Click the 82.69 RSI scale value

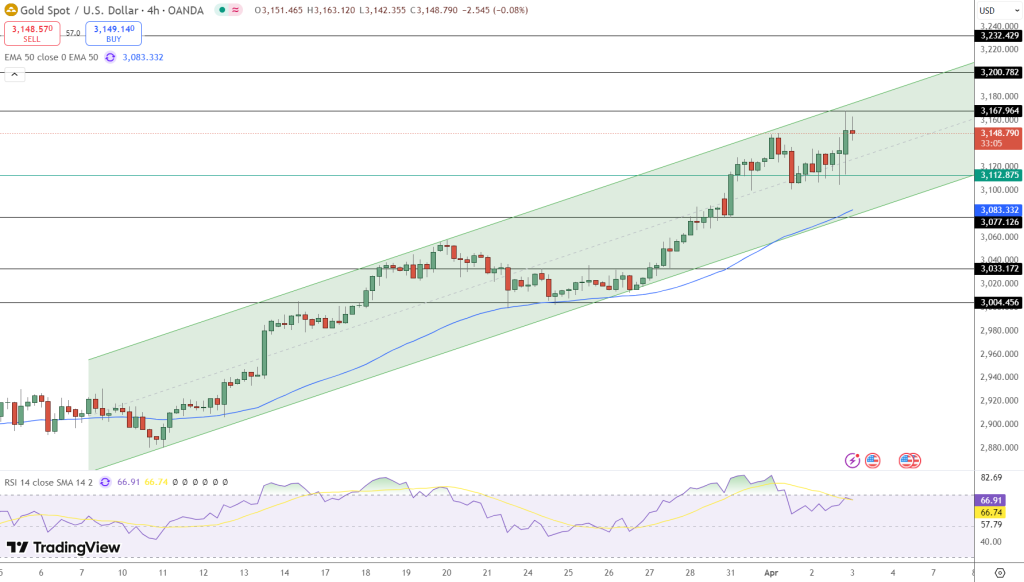point(991,477)
